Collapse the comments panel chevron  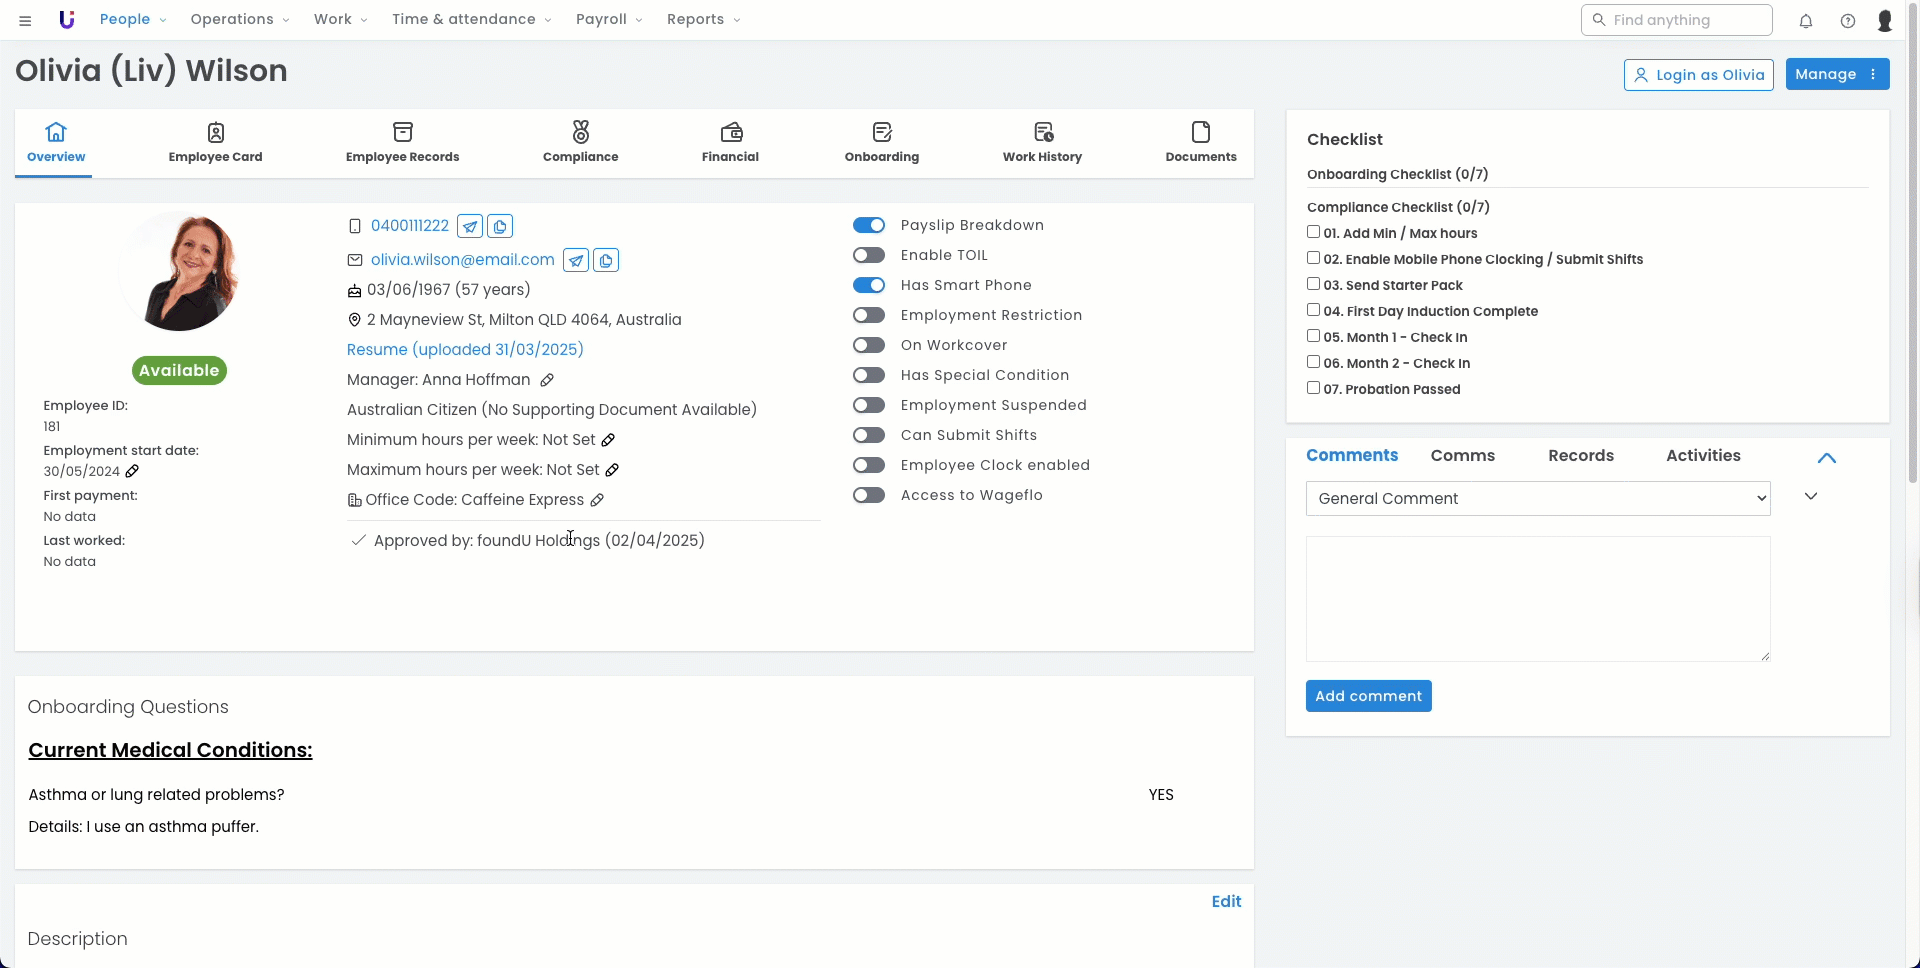pyautogui.click(x=1827, y=458)
